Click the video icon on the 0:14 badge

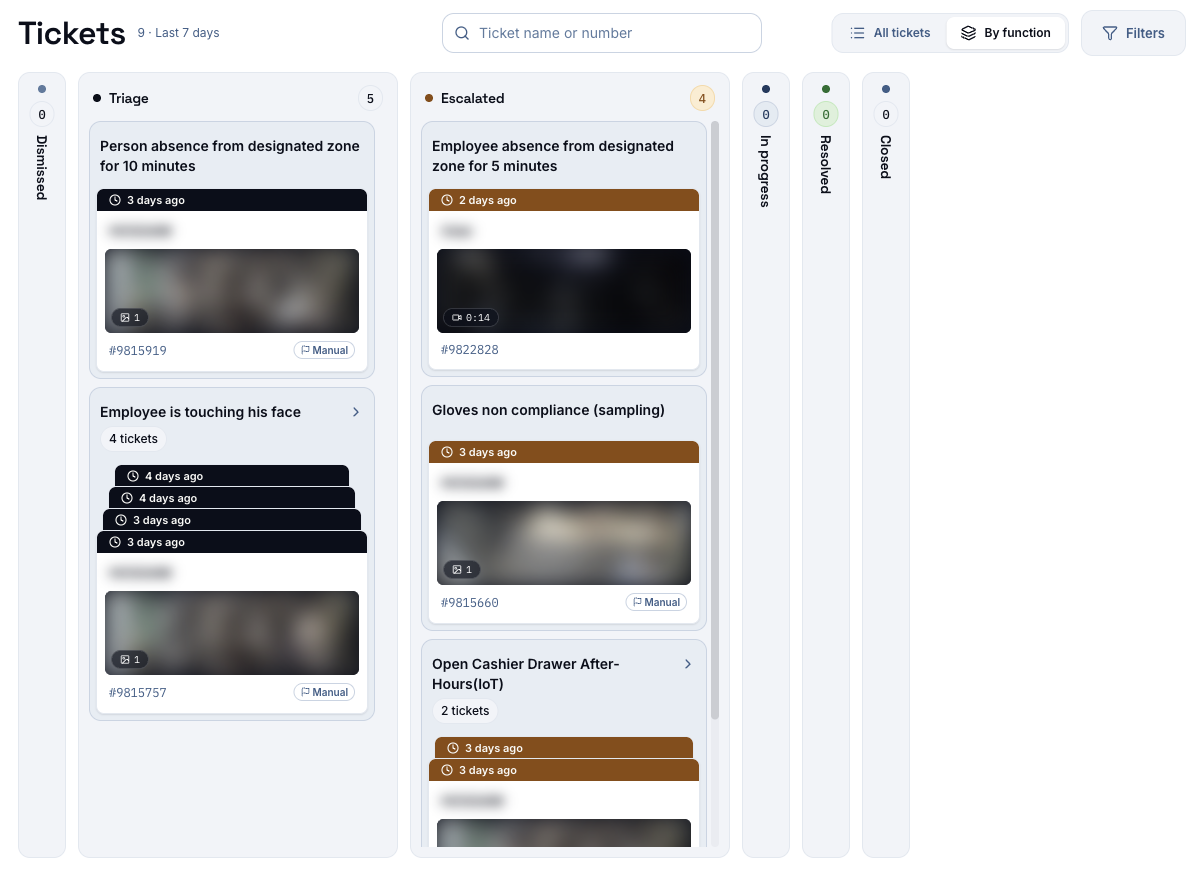[x=457, y=318]
